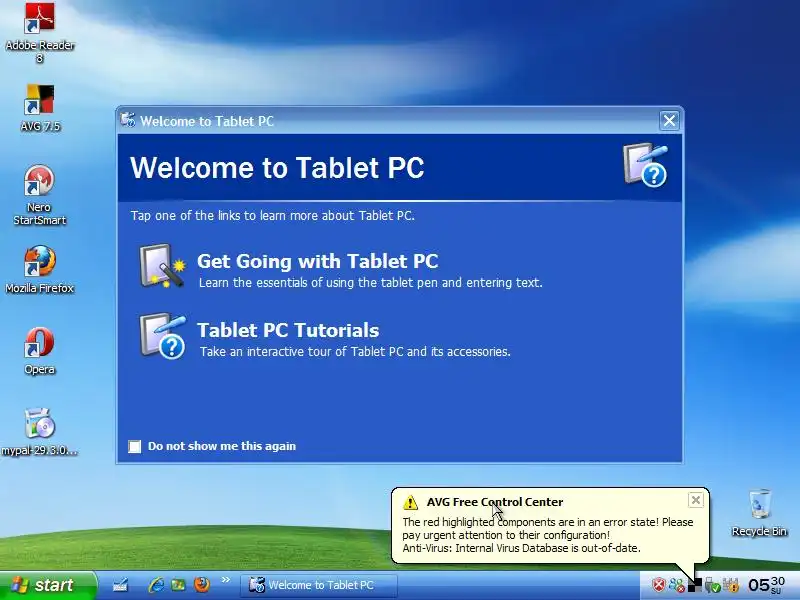
Task: Select the Nero StartSmart desktop icon
Action: (39, 195)
